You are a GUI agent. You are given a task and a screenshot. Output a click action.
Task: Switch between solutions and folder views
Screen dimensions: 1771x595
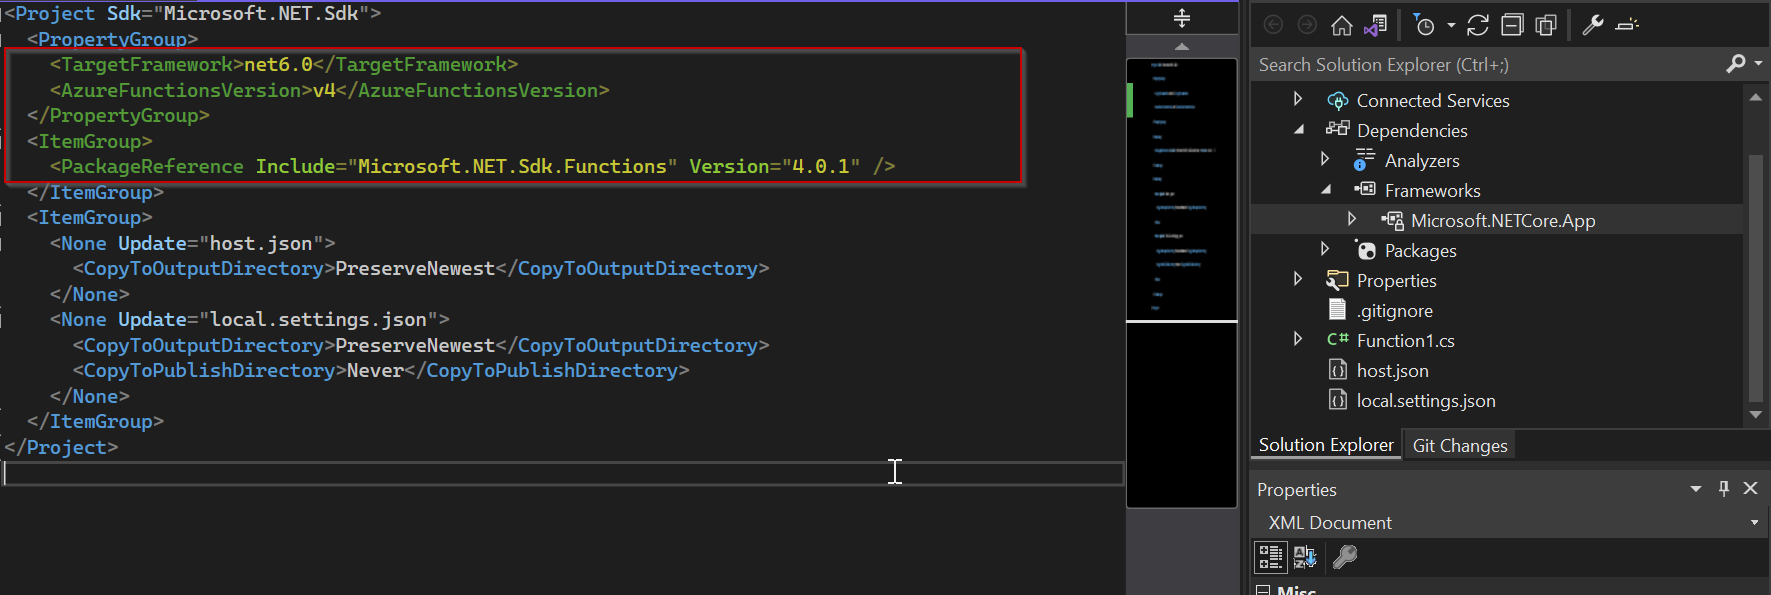click(1376, 25)
